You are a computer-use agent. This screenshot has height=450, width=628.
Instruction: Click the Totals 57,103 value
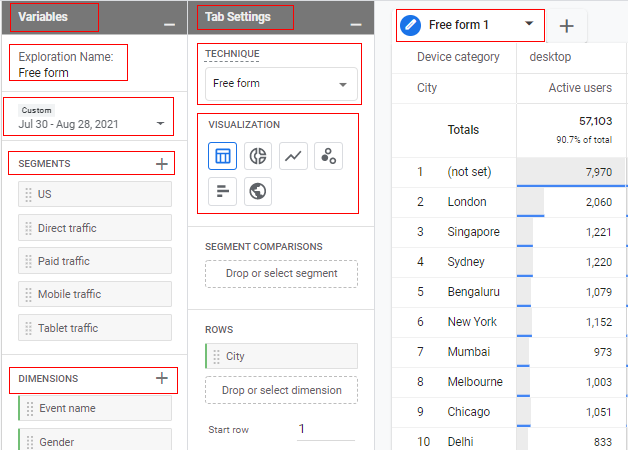(x=595, y=121)
